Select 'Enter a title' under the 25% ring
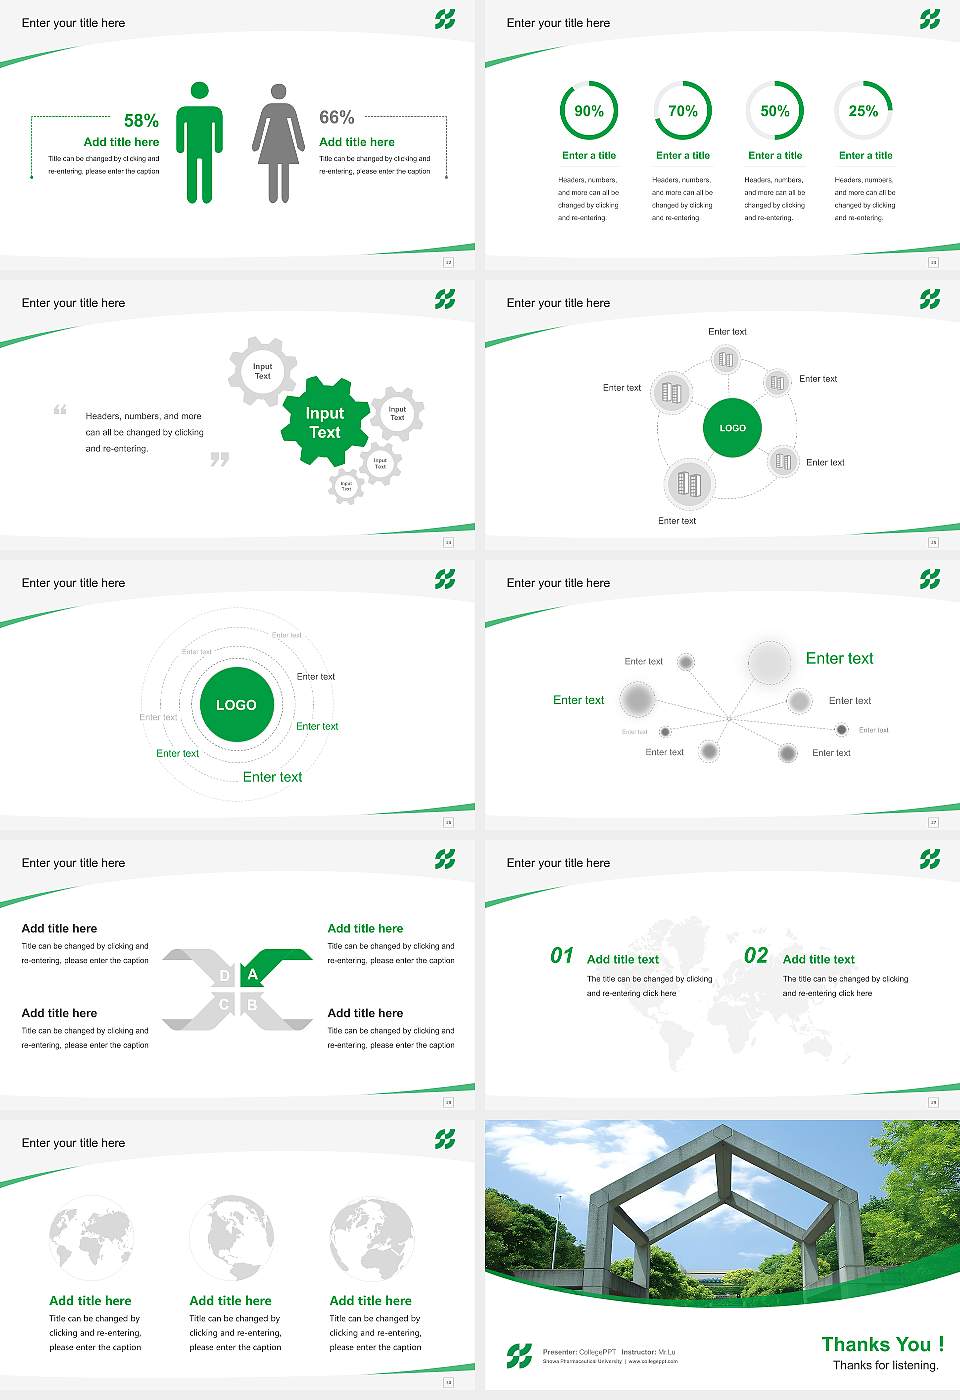 point(866,156)
